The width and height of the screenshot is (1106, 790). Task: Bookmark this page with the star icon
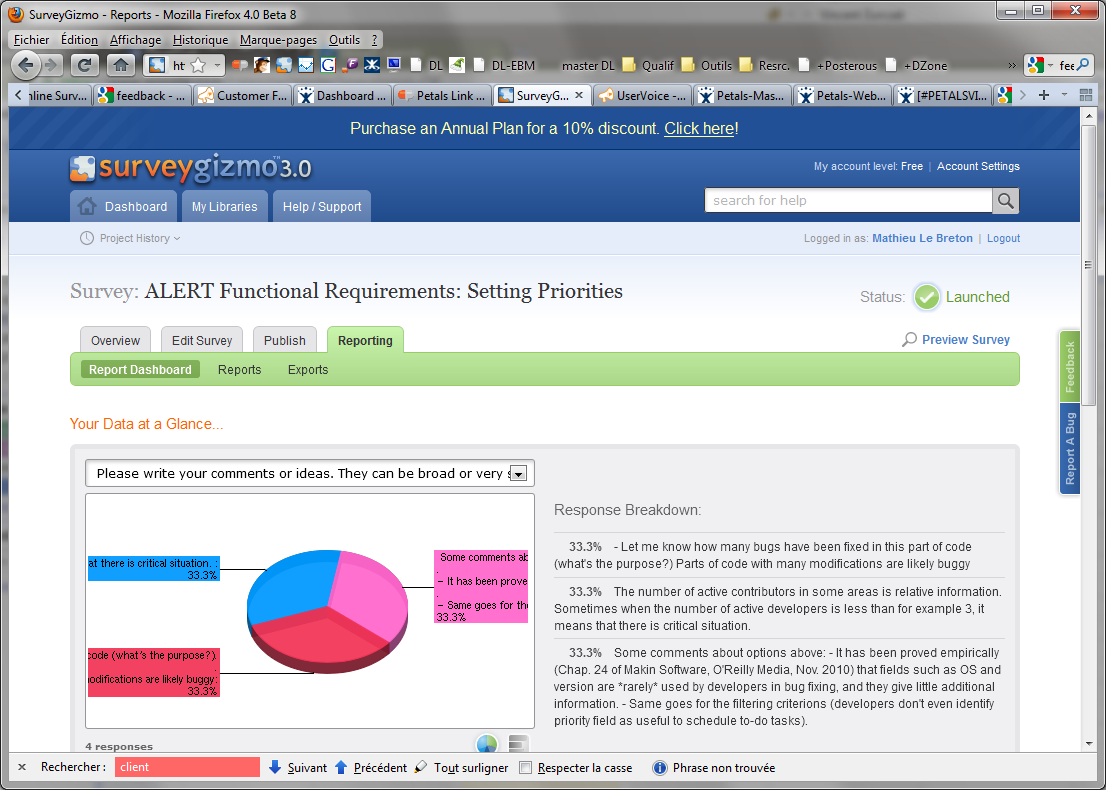click(198, 65)
